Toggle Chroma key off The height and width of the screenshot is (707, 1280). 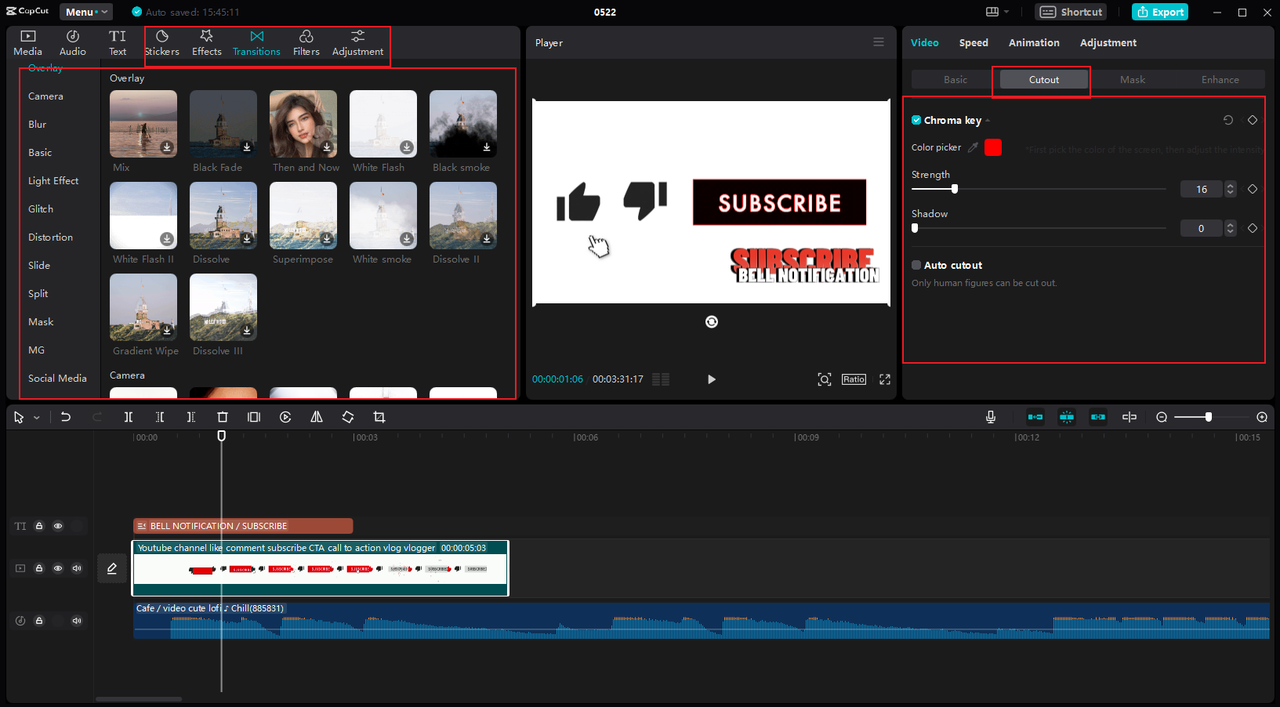(914, 119)
